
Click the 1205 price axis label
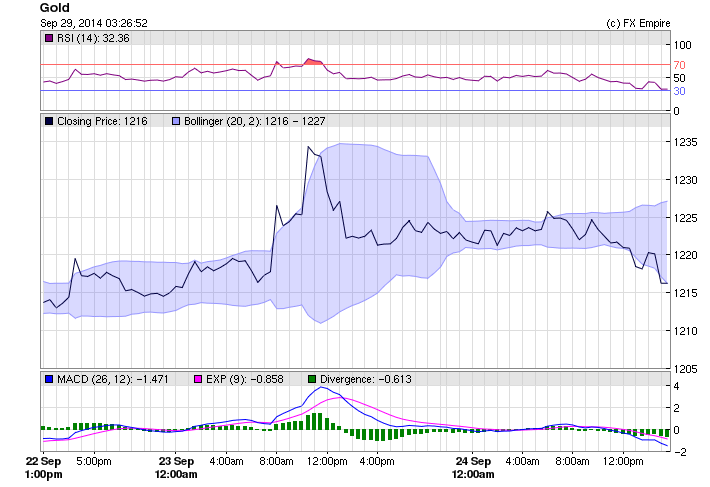point(685,369)
